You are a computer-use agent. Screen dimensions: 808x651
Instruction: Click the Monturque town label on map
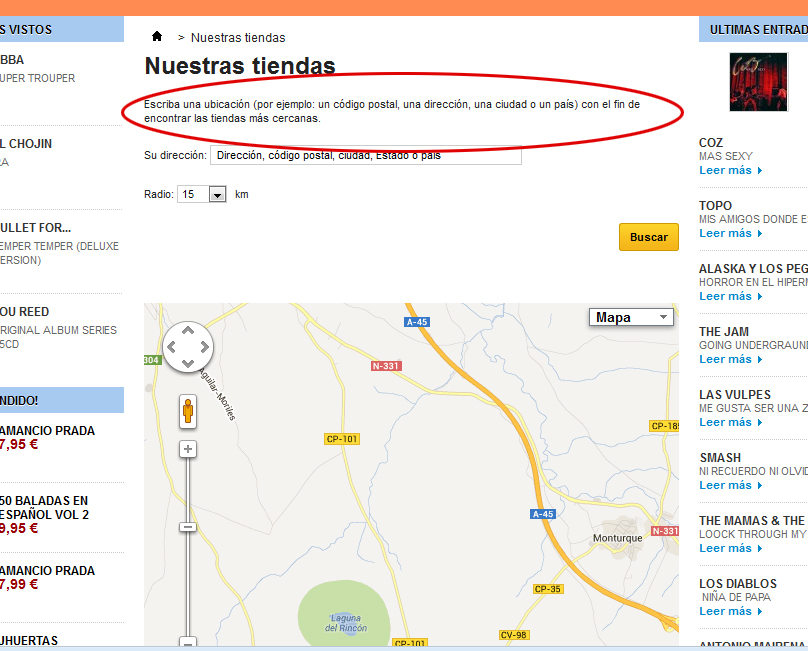point(617,538)
